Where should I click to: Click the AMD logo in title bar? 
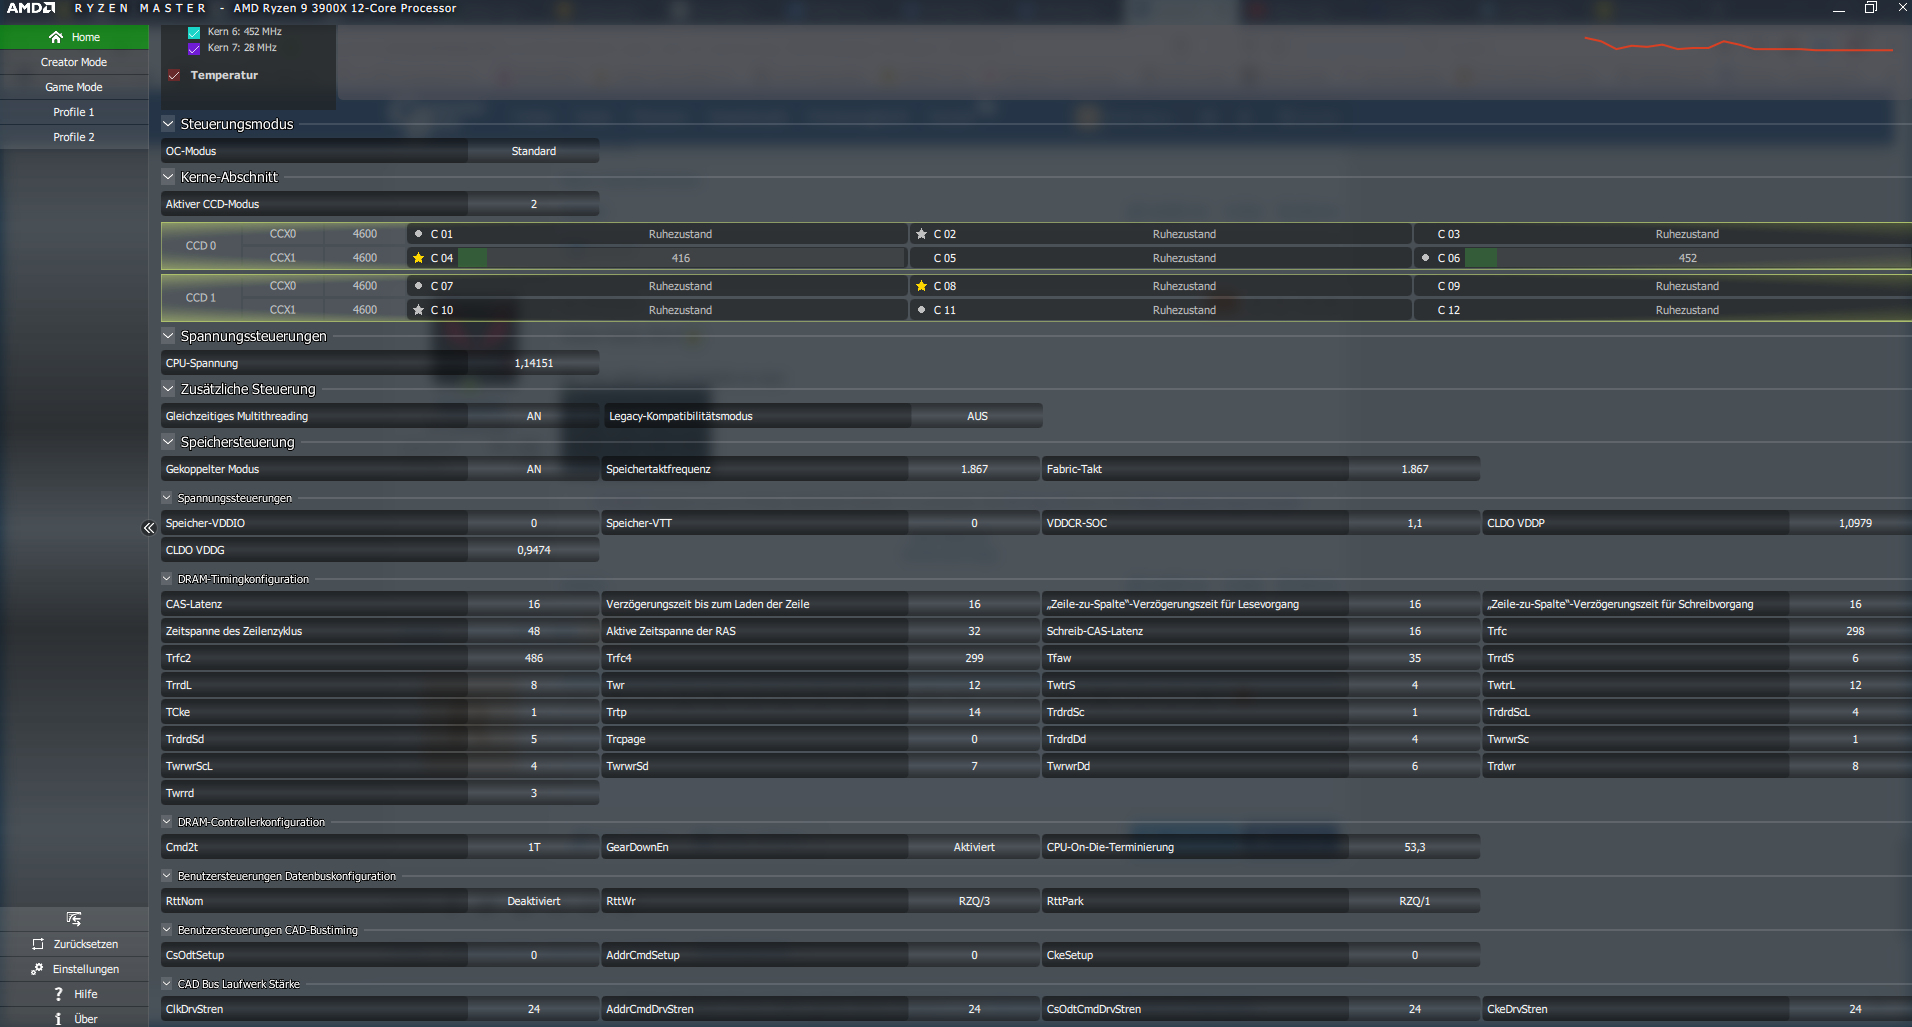tap(31, 8)
